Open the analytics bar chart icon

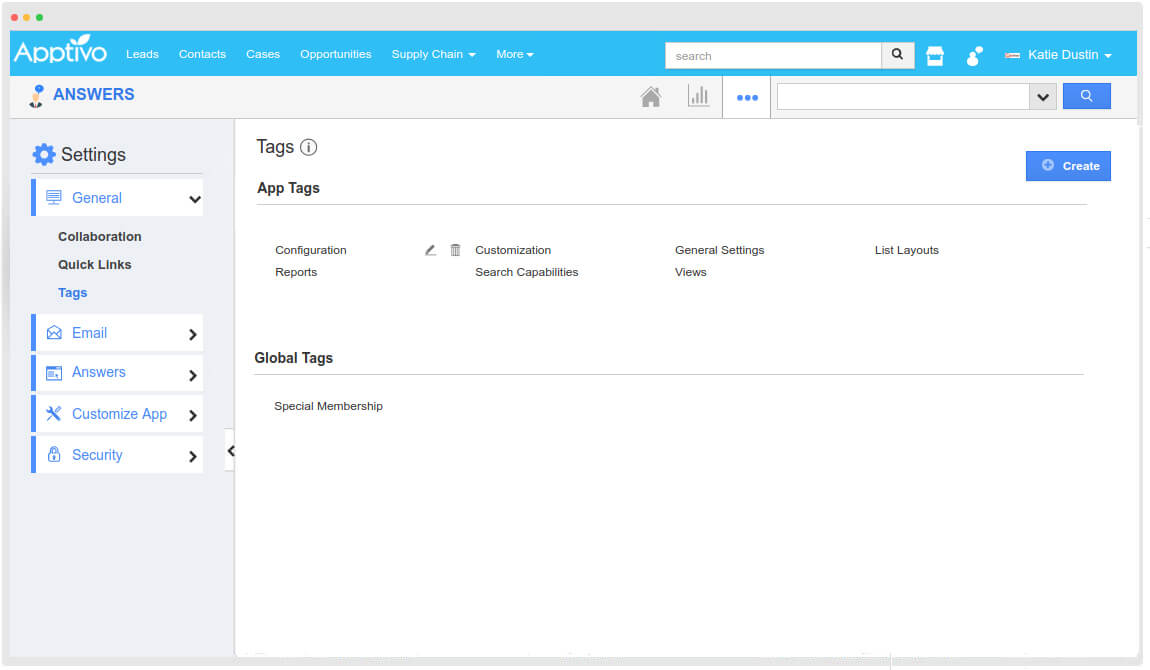coord(699,95)
